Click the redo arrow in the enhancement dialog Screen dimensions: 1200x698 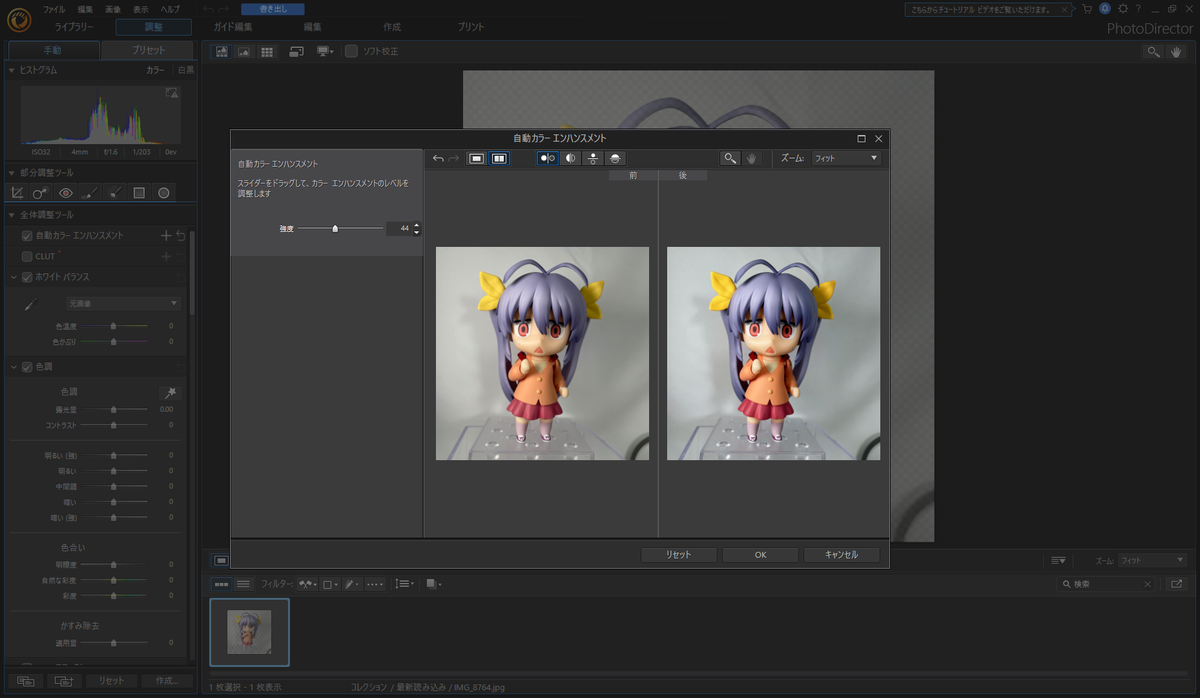coord(454,158)
